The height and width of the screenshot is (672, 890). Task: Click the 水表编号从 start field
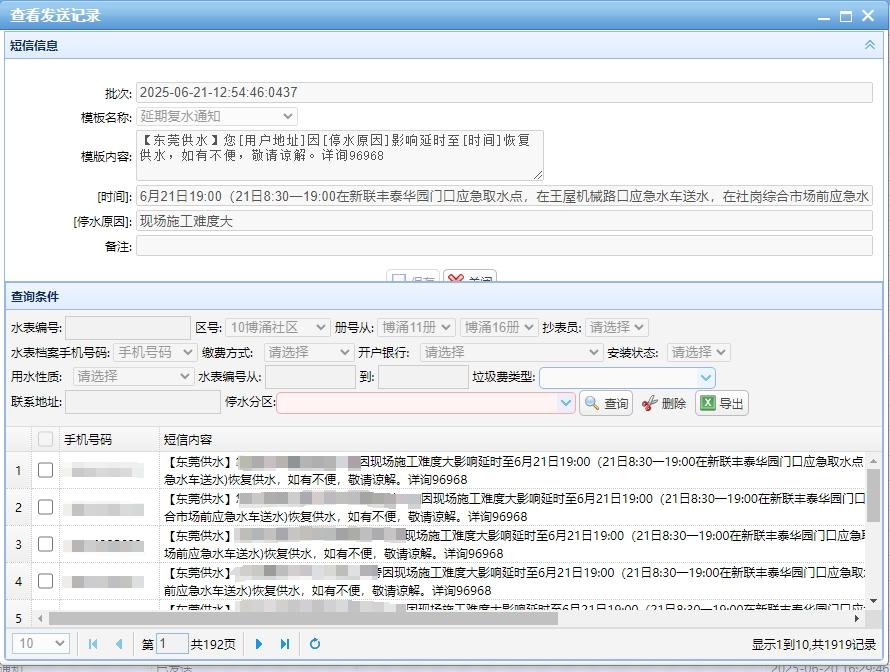310,377
